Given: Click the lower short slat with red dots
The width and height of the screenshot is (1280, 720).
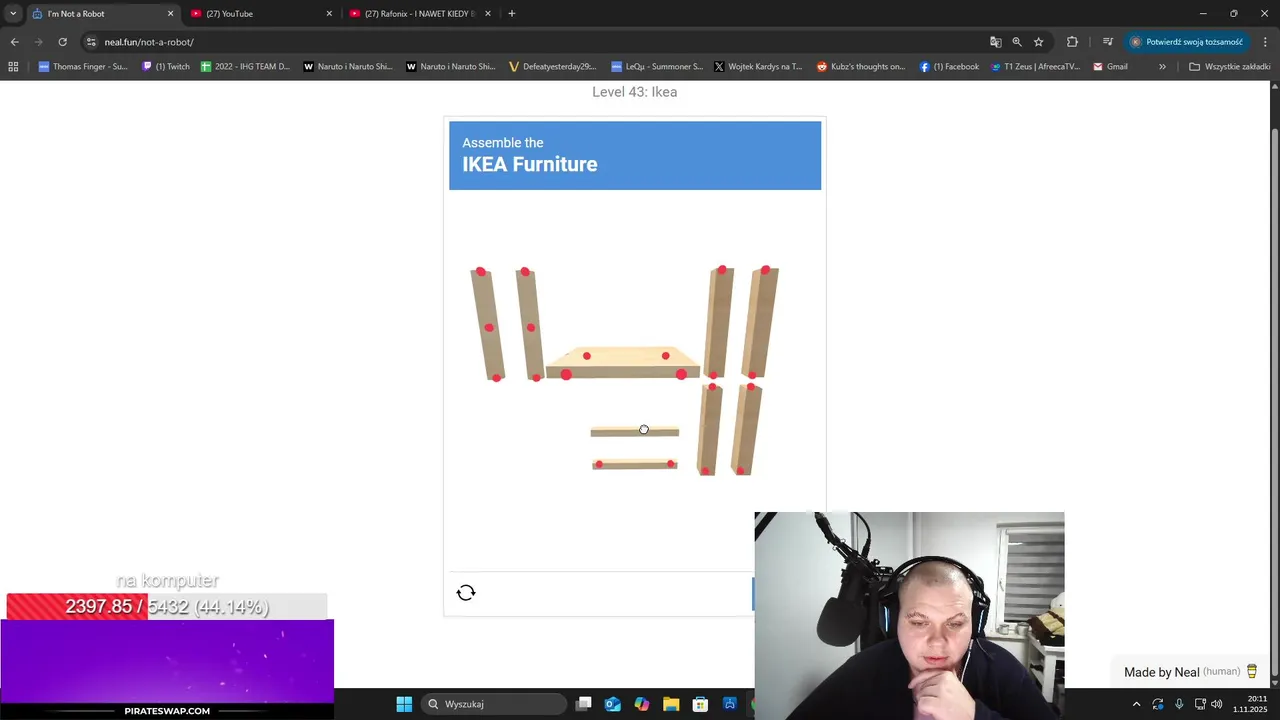Looking at the screenshot, I should (x=635, y=464).
